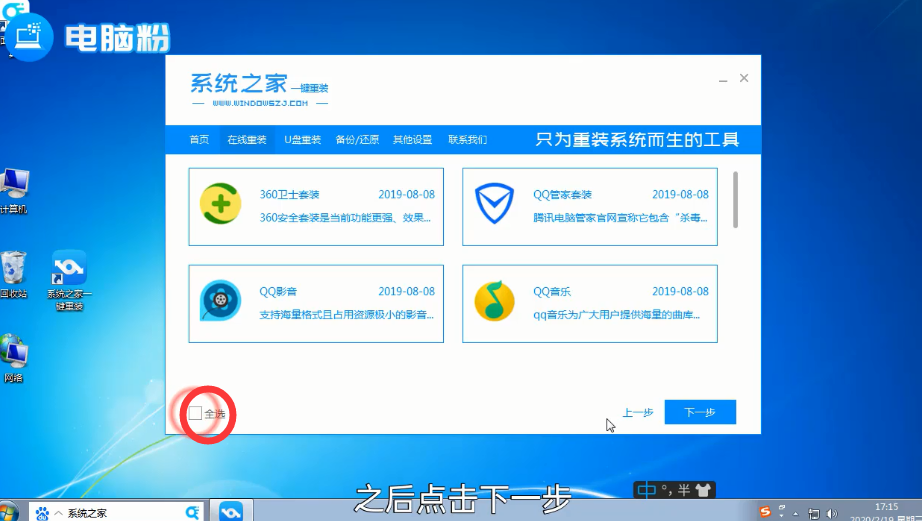
Task: Select the 系统之家一键重装 desktop shortcut
Action: [x=69, y=280]
